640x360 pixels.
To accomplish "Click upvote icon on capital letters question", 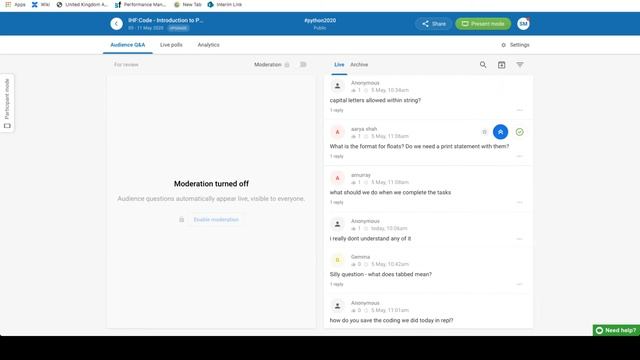I will pos(353,90).
